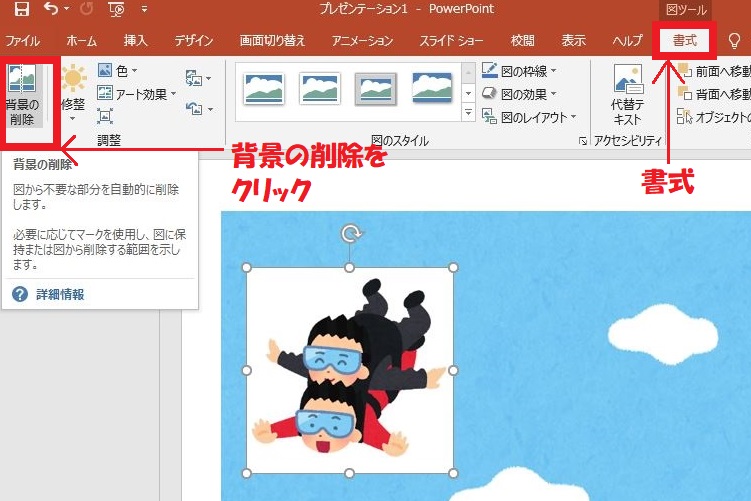
Task: Expand the full picture styles gallery
Action: point(468,113)
